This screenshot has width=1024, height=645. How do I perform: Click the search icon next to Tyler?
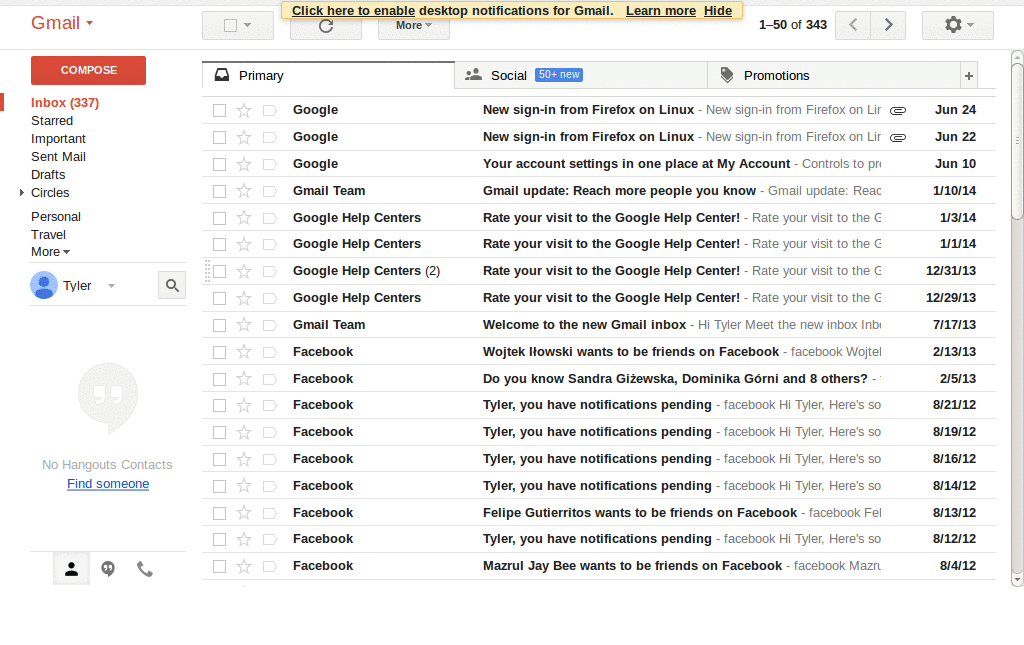pos(172,285)
